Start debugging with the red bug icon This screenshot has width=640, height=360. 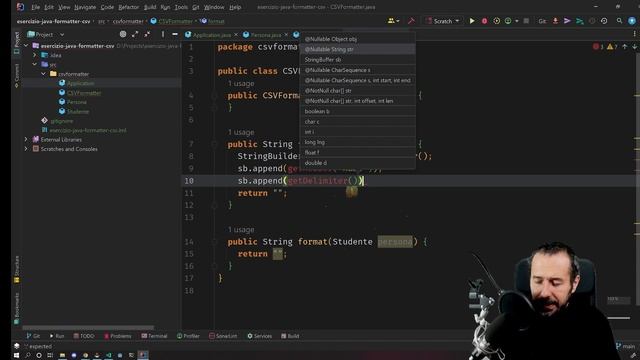point(484,21)
